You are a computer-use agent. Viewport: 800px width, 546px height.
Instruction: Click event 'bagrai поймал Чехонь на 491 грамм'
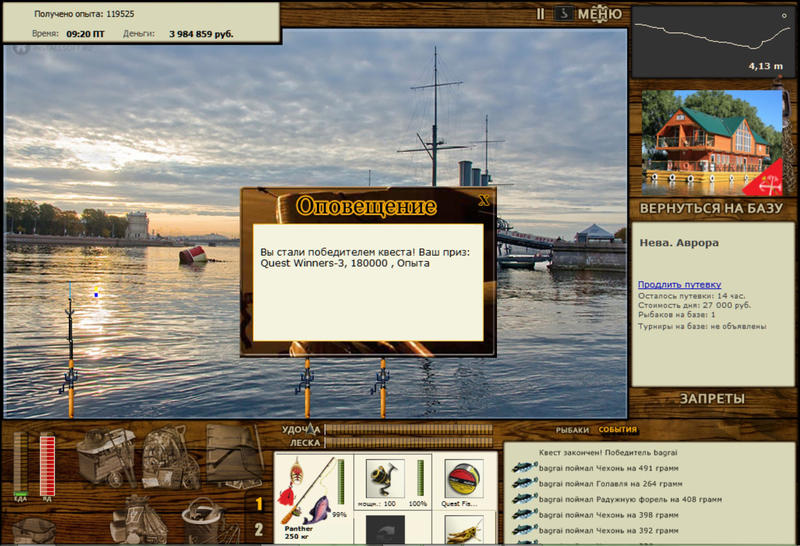[608, 468]
